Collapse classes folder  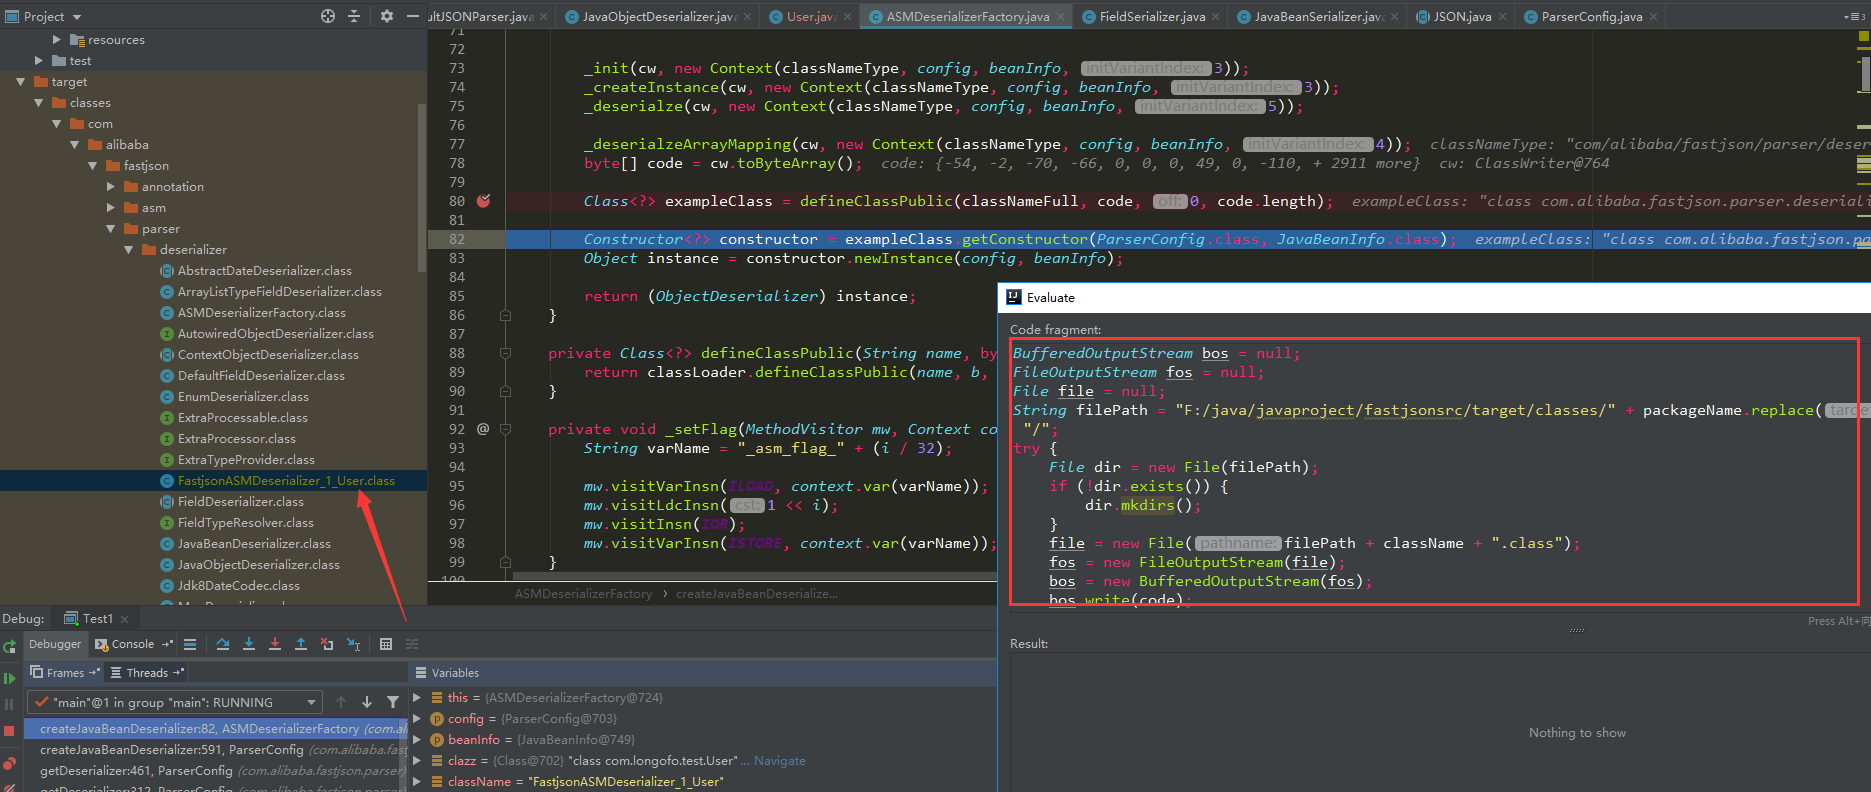pyautogui.click(x=39, y=103)
